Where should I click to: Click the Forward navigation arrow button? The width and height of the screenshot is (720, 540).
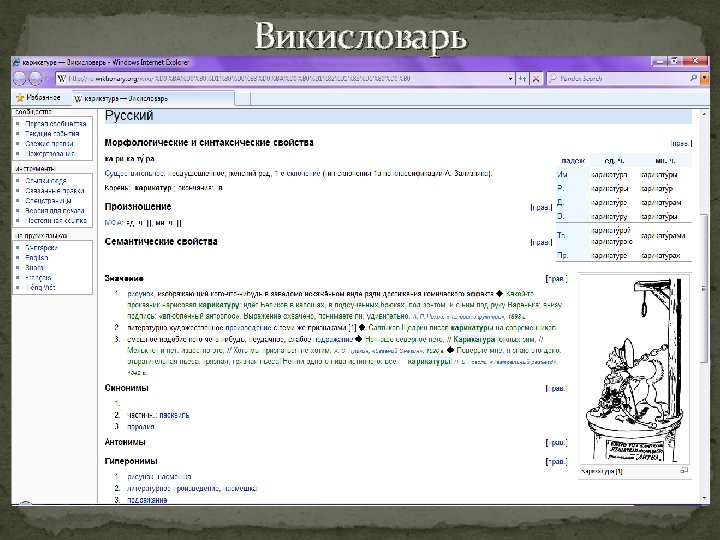point(35,79)
